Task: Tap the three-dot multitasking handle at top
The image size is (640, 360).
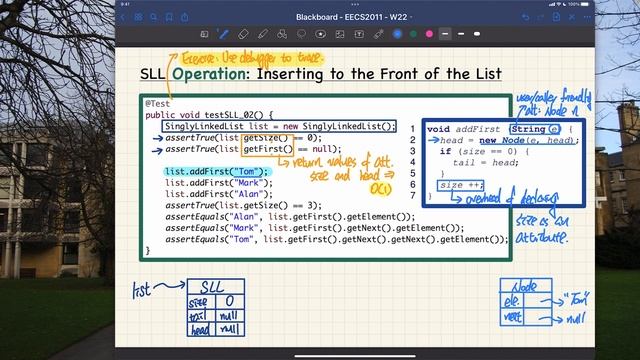Action: [x=355, y=4]
